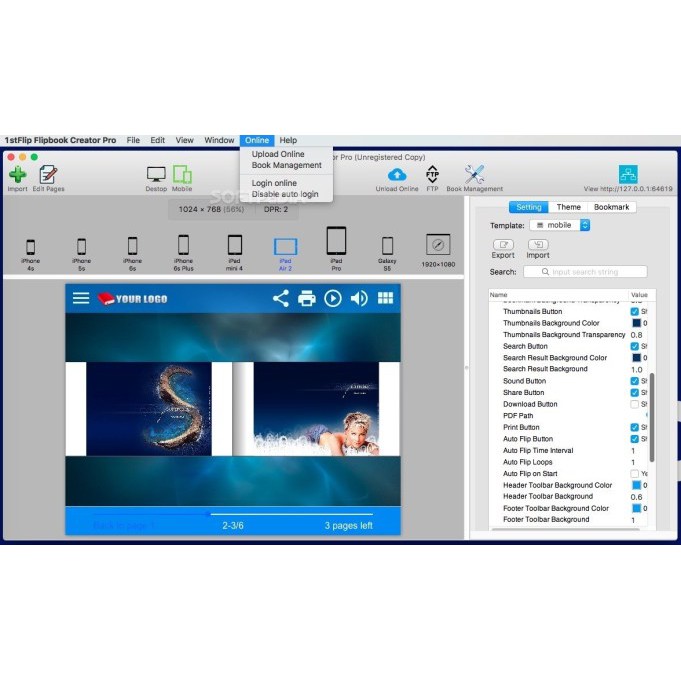This screenshot has width=681, height=681.
Task: Open the thumbnails grid icon
Action: pos(385,298)
